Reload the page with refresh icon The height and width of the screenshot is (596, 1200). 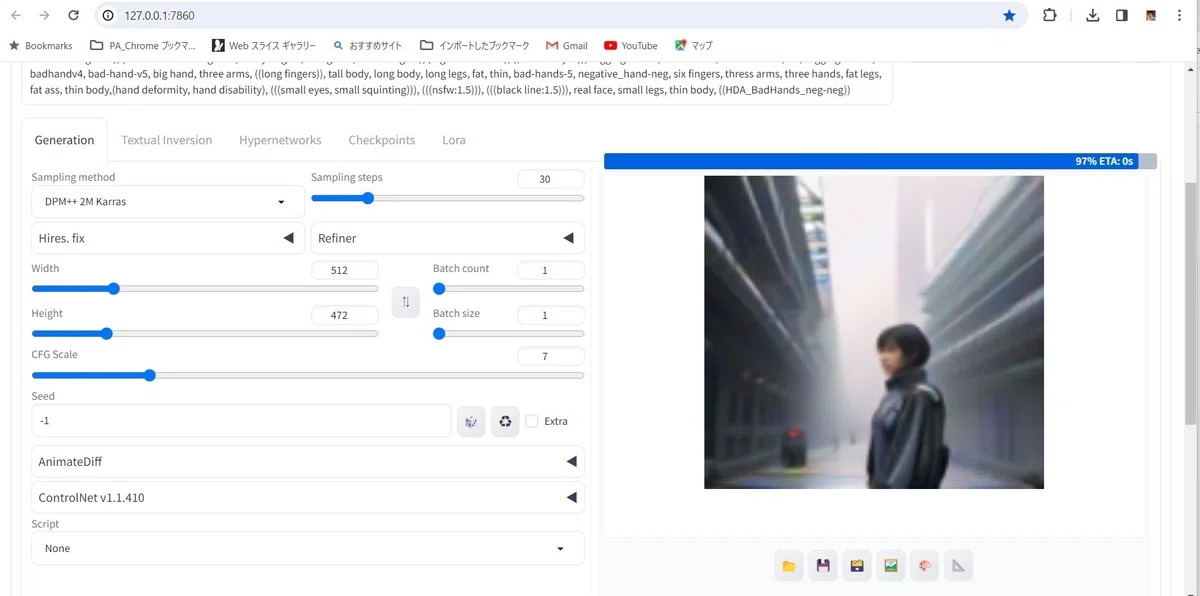click(73, 15)
